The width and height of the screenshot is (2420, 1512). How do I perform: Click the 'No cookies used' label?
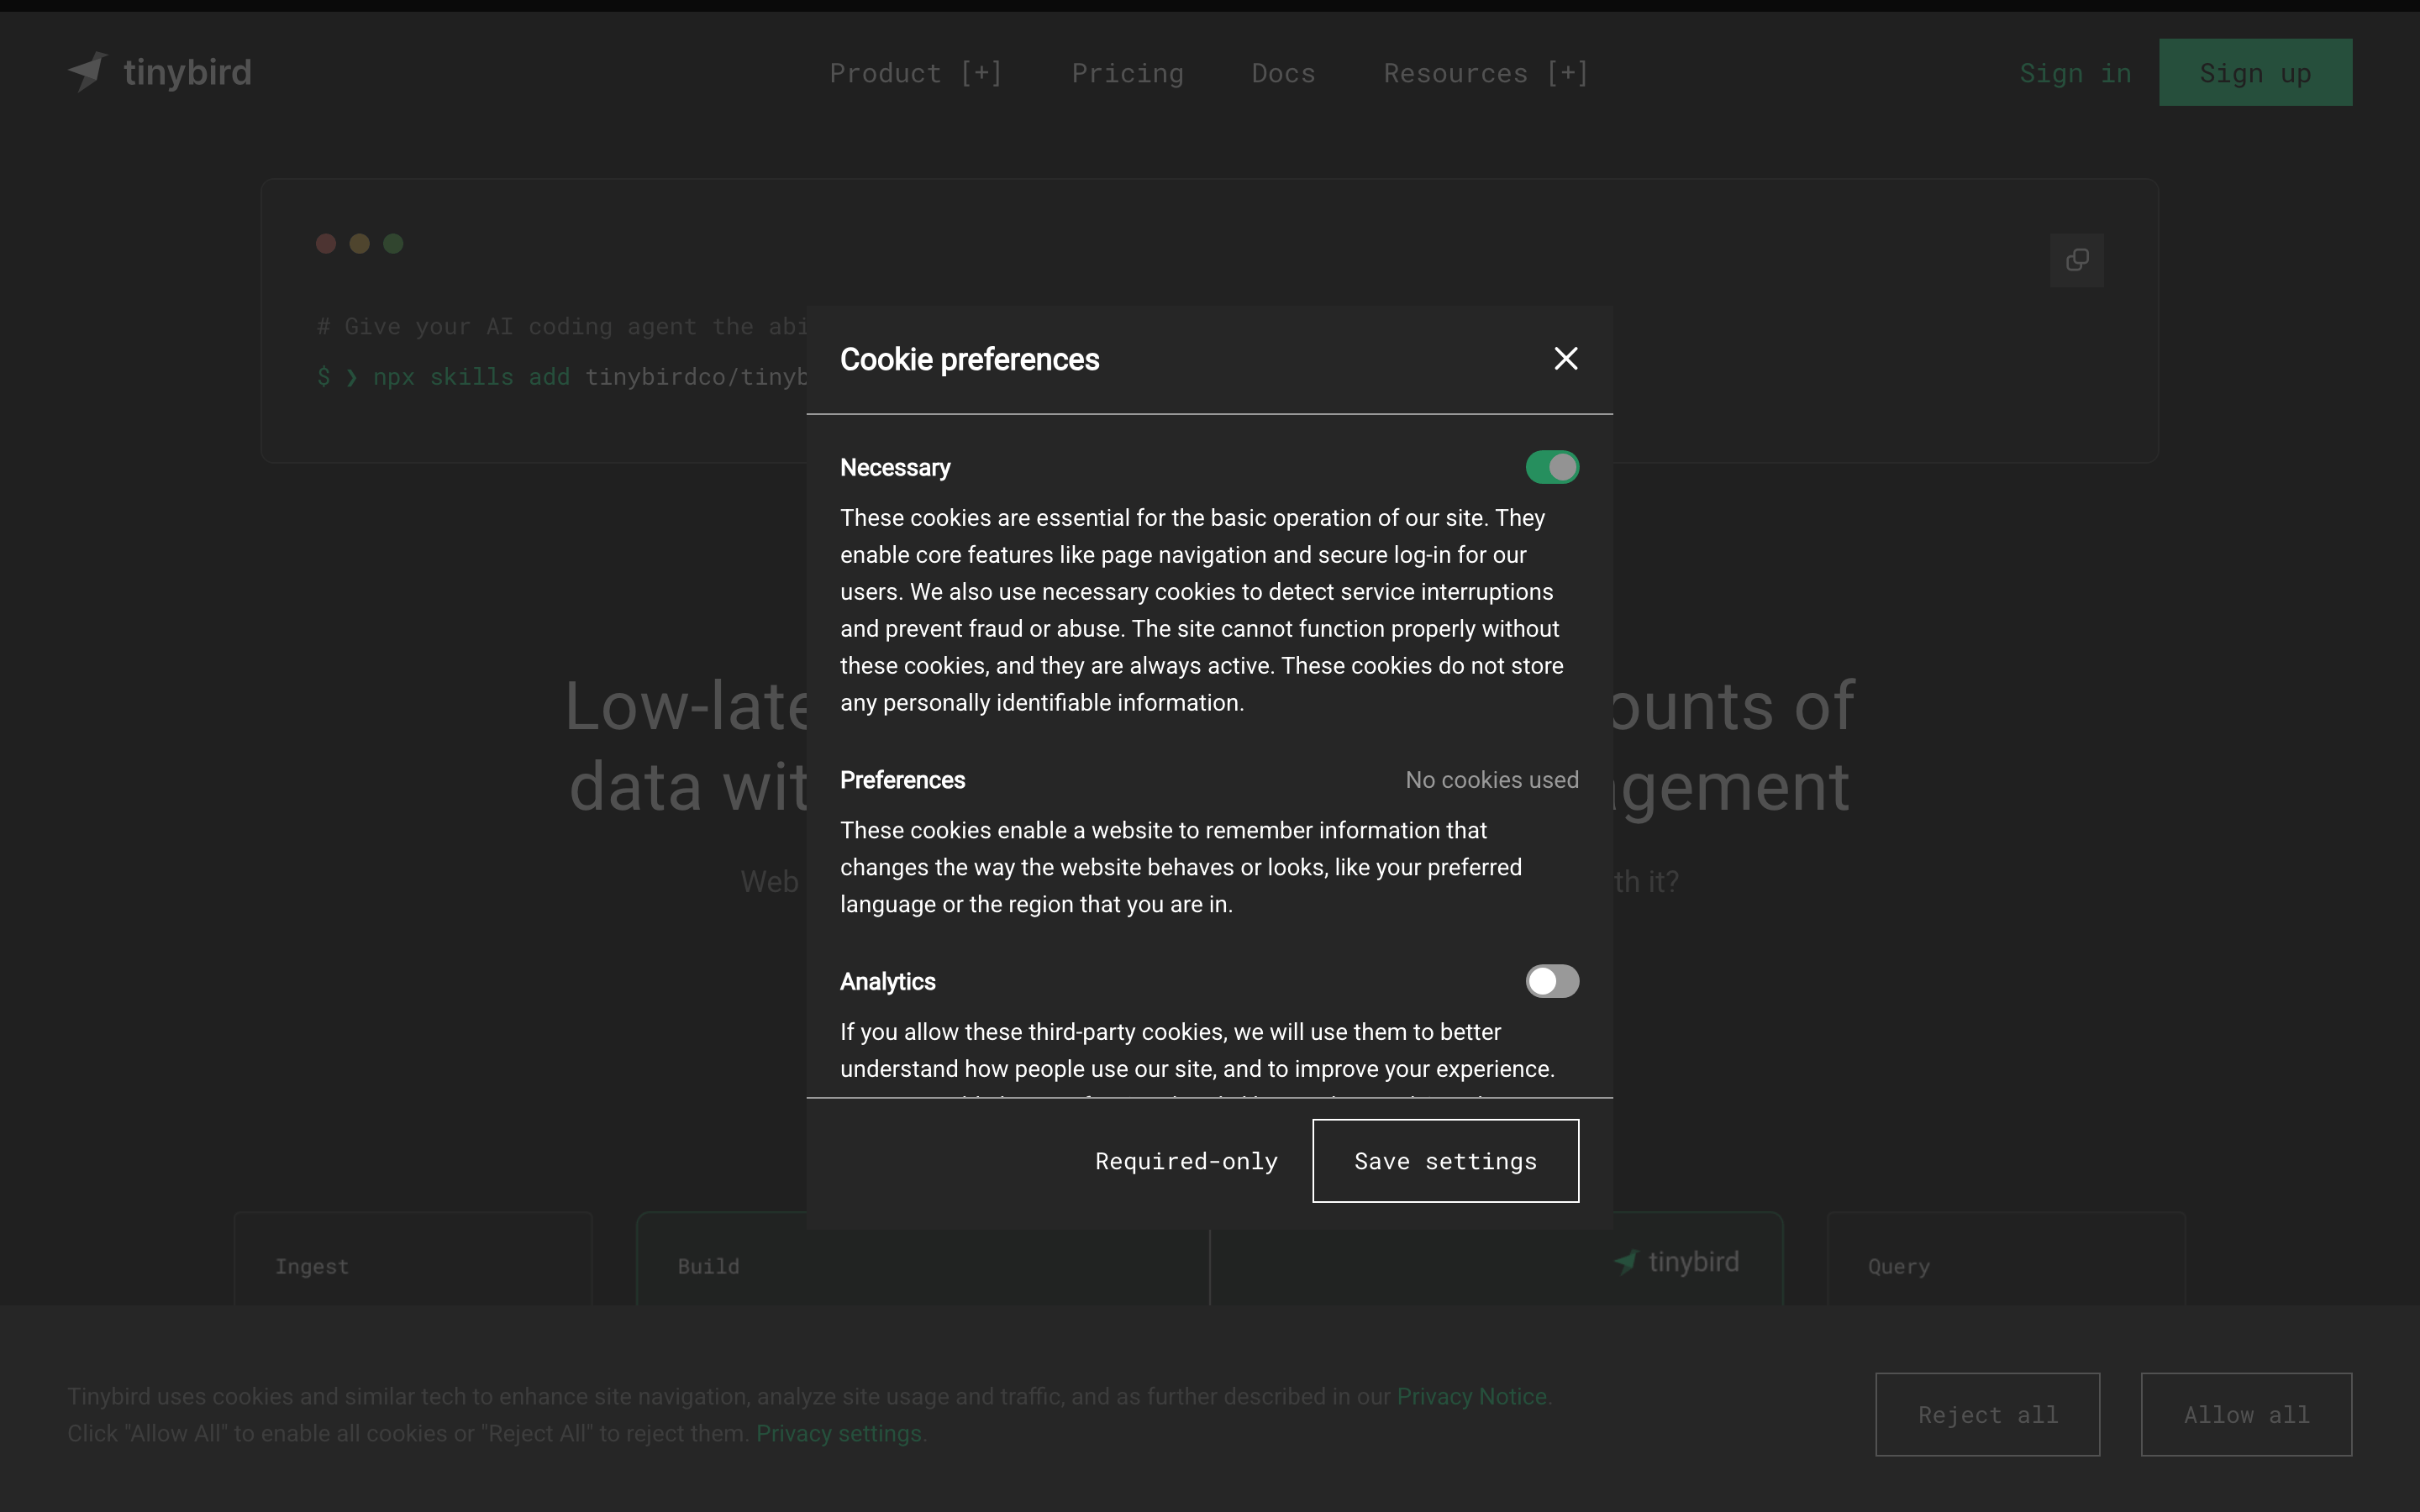[1492, 780]
